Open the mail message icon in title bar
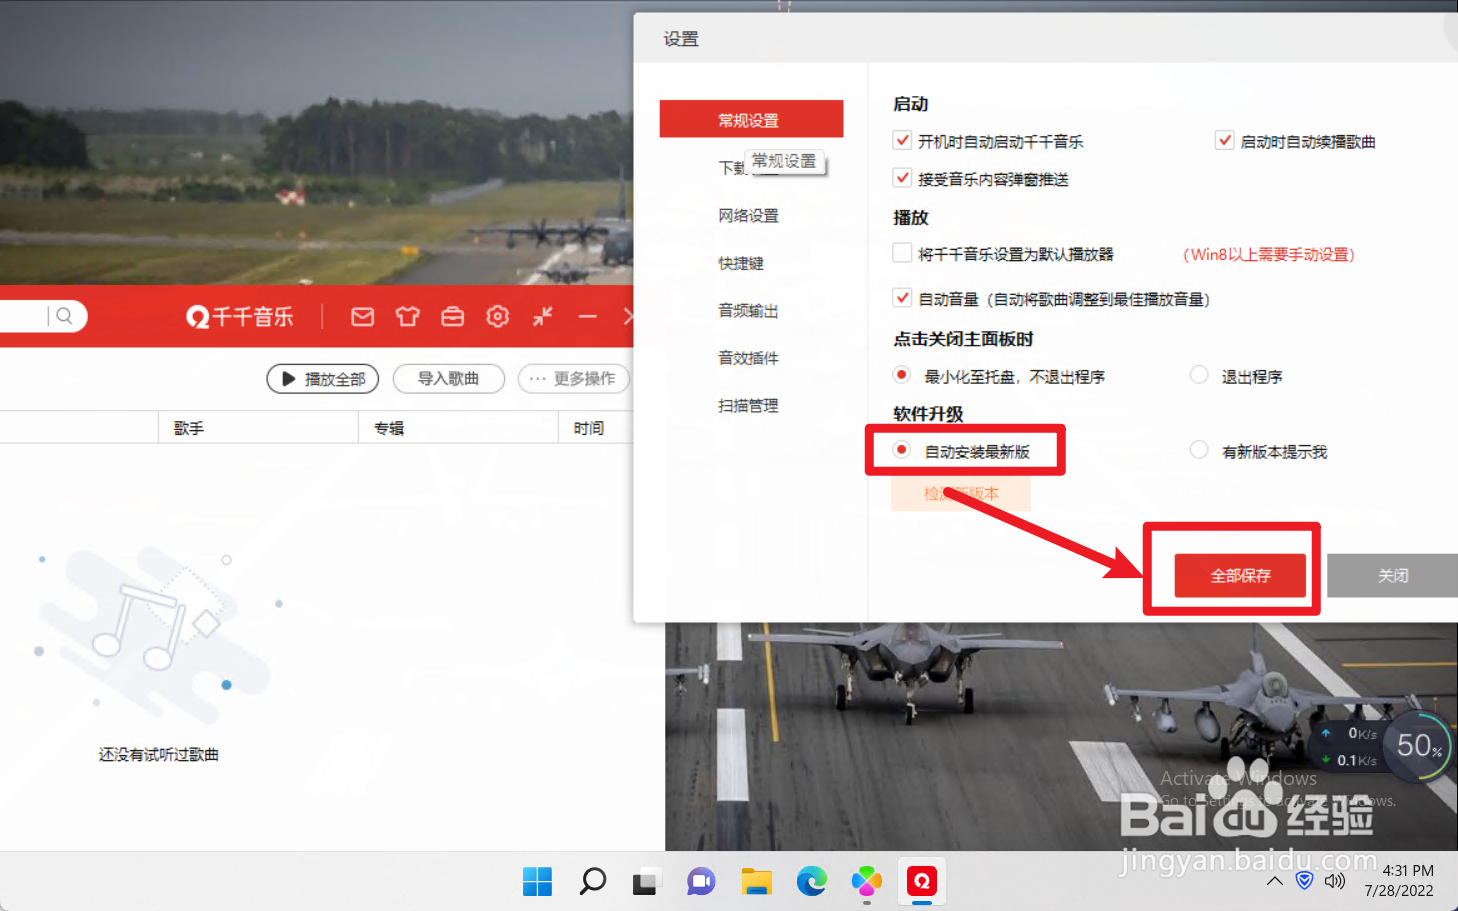 [x=362, y=317]
